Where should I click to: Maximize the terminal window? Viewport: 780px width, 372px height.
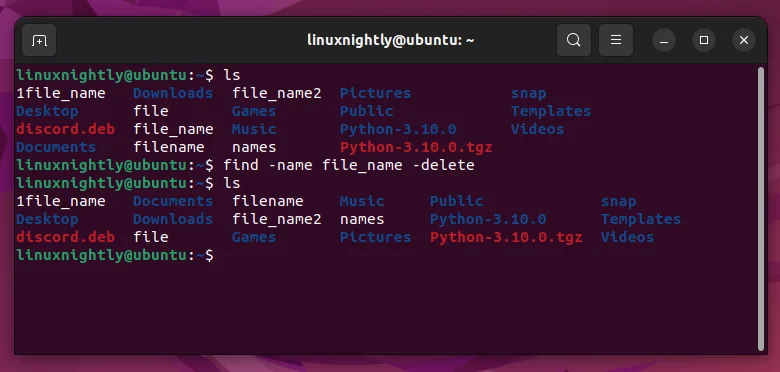[704, 40]
